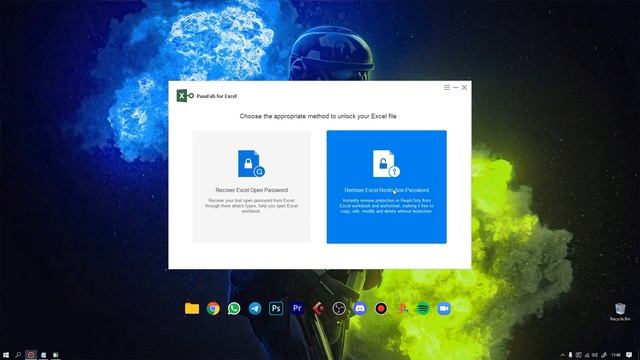Launch OBS Studio from the dock
640x360 pixels.
[x=339, y=309]
